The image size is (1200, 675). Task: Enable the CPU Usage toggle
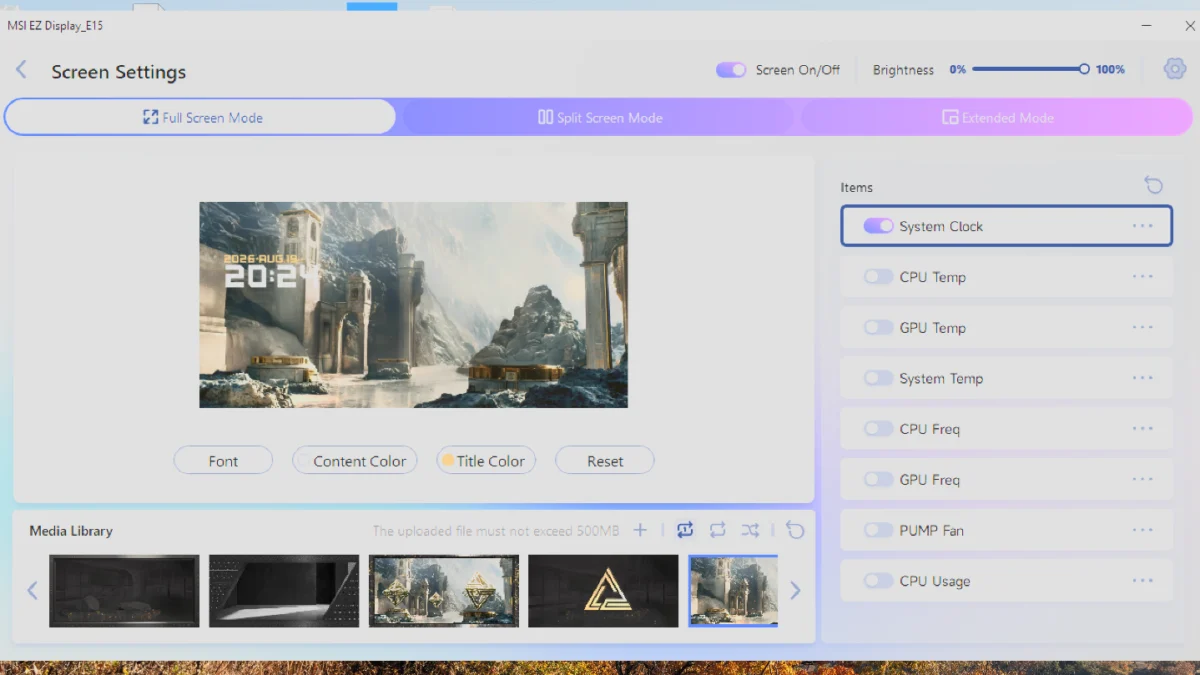coord(878,581)
